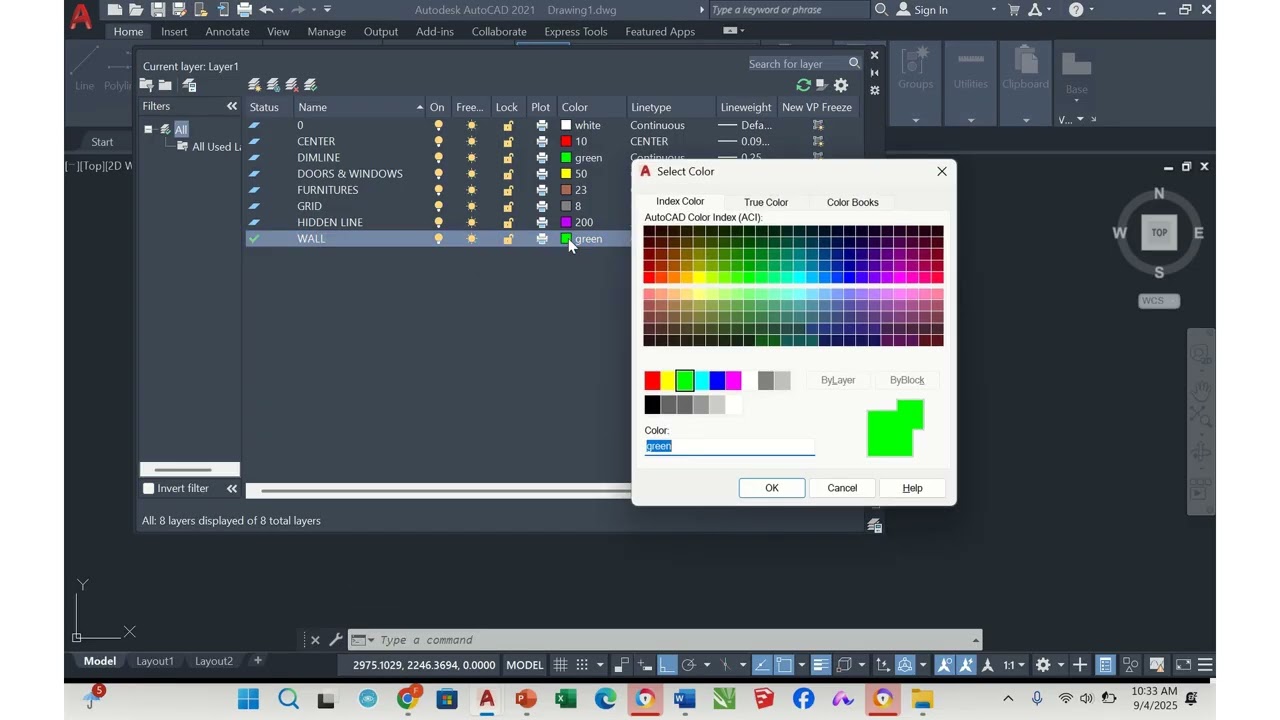Select the blue standard color swatch
The image size is (1280, 720).
coord(717,380)
